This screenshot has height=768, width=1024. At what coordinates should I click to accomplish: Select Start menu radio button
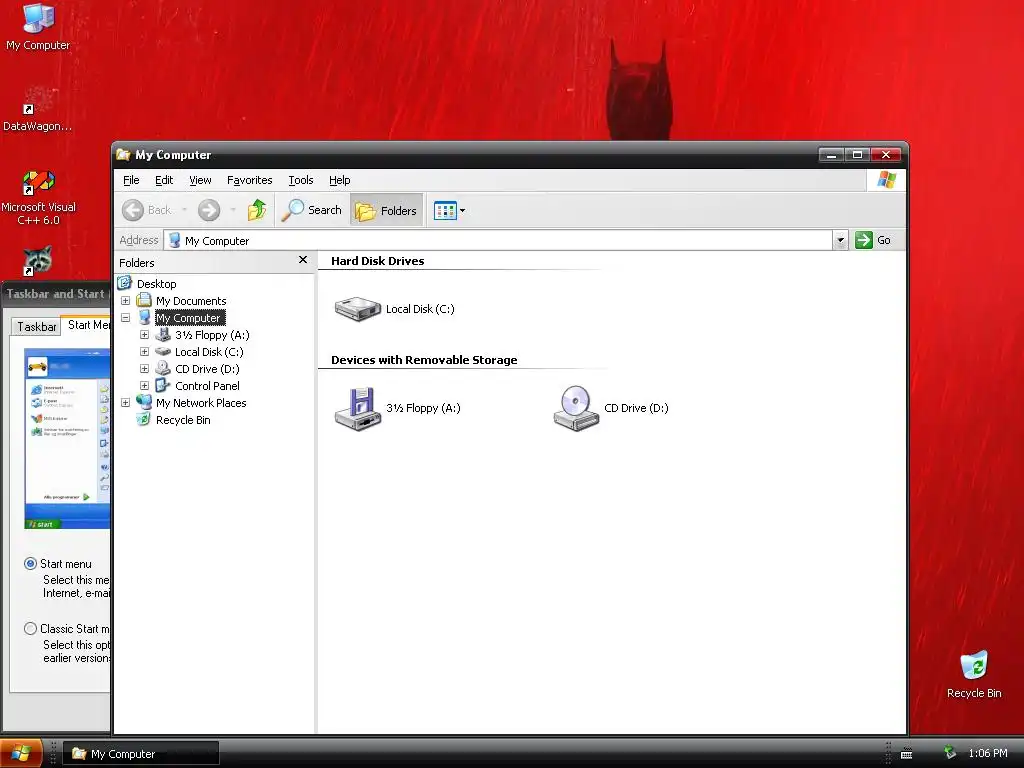click(x=30, y=564)
